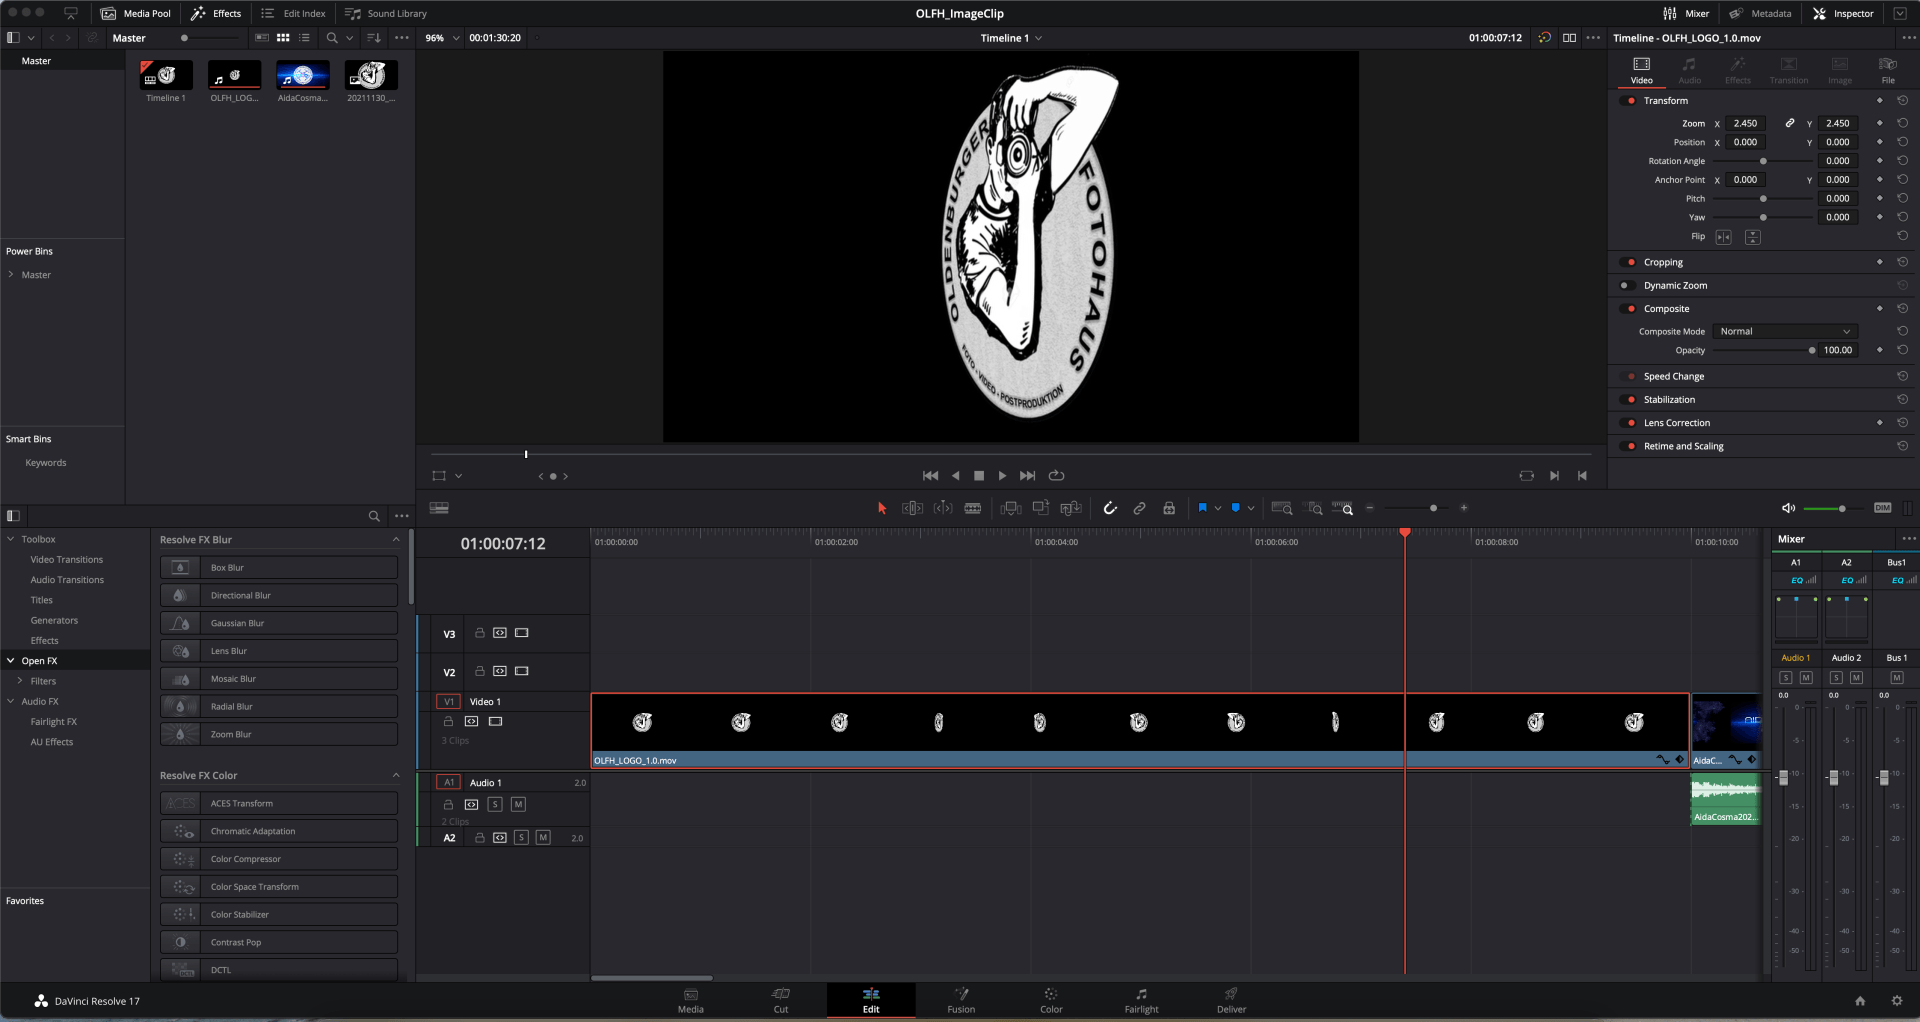Click the blue flag icon
The height and width of the screenshot is (1022, 1920).
pos(1202,508)
